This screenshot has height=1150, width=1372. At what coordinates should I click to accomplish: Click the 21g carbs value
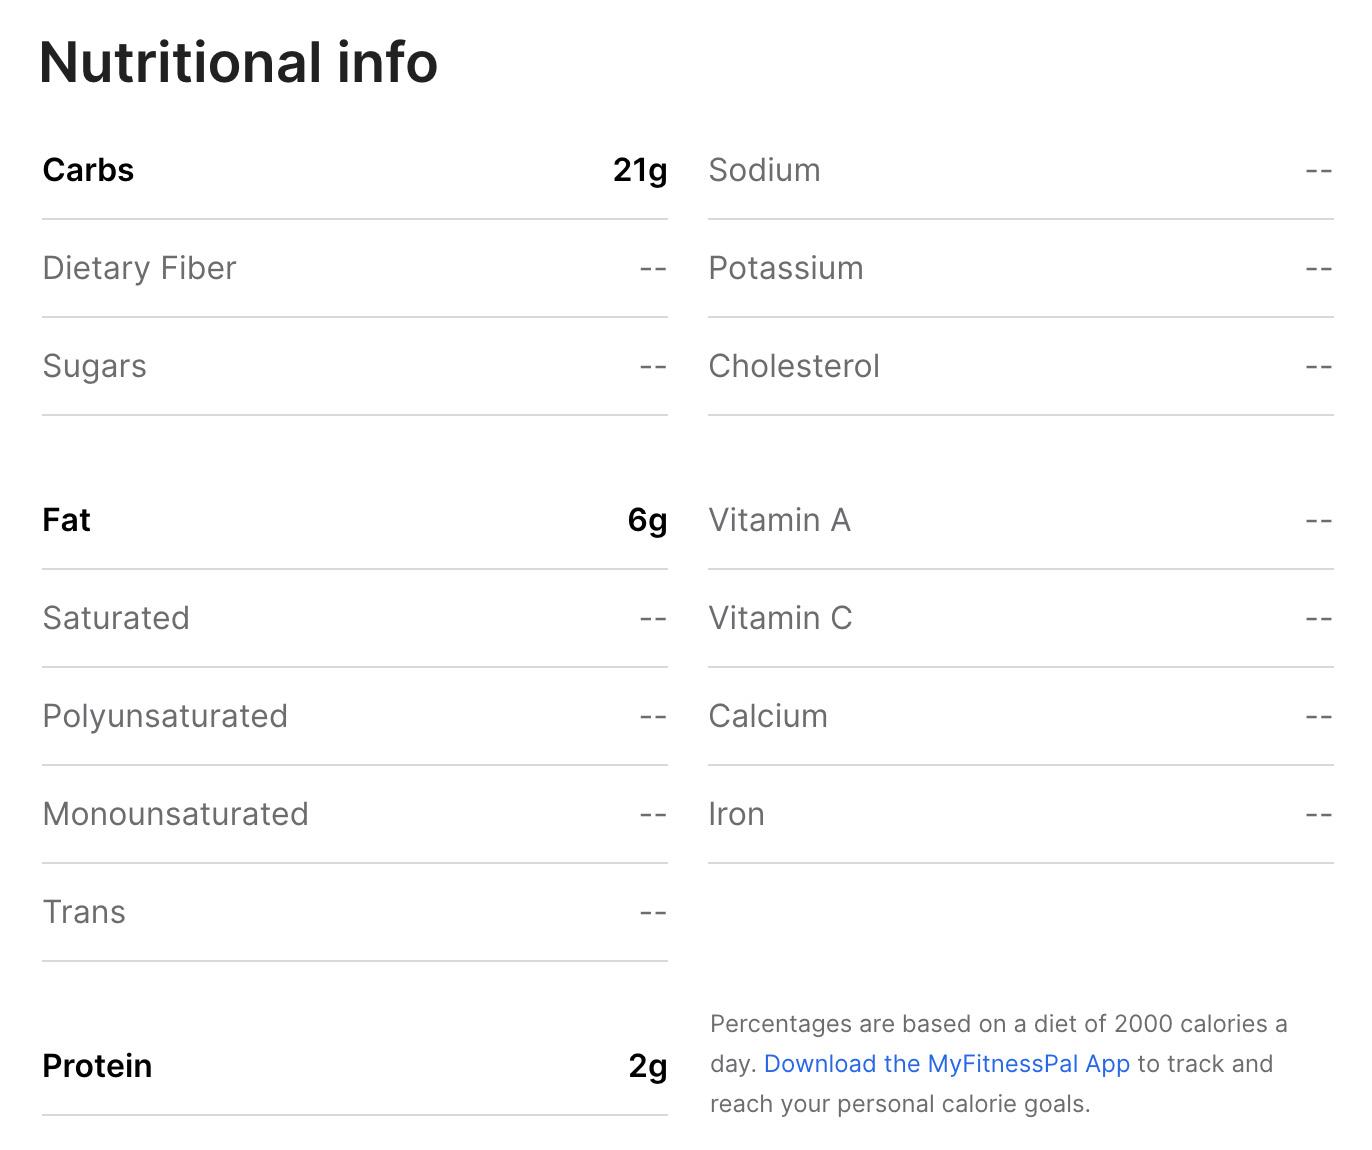coord(639,170)
